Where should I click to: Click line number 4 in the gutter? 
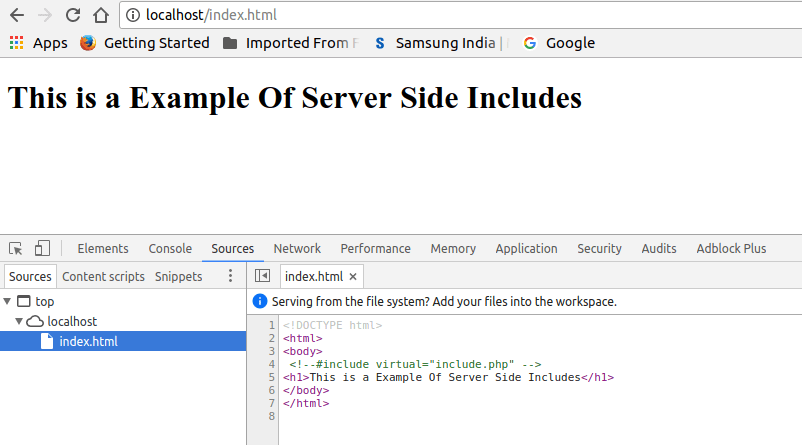point(272,364)
